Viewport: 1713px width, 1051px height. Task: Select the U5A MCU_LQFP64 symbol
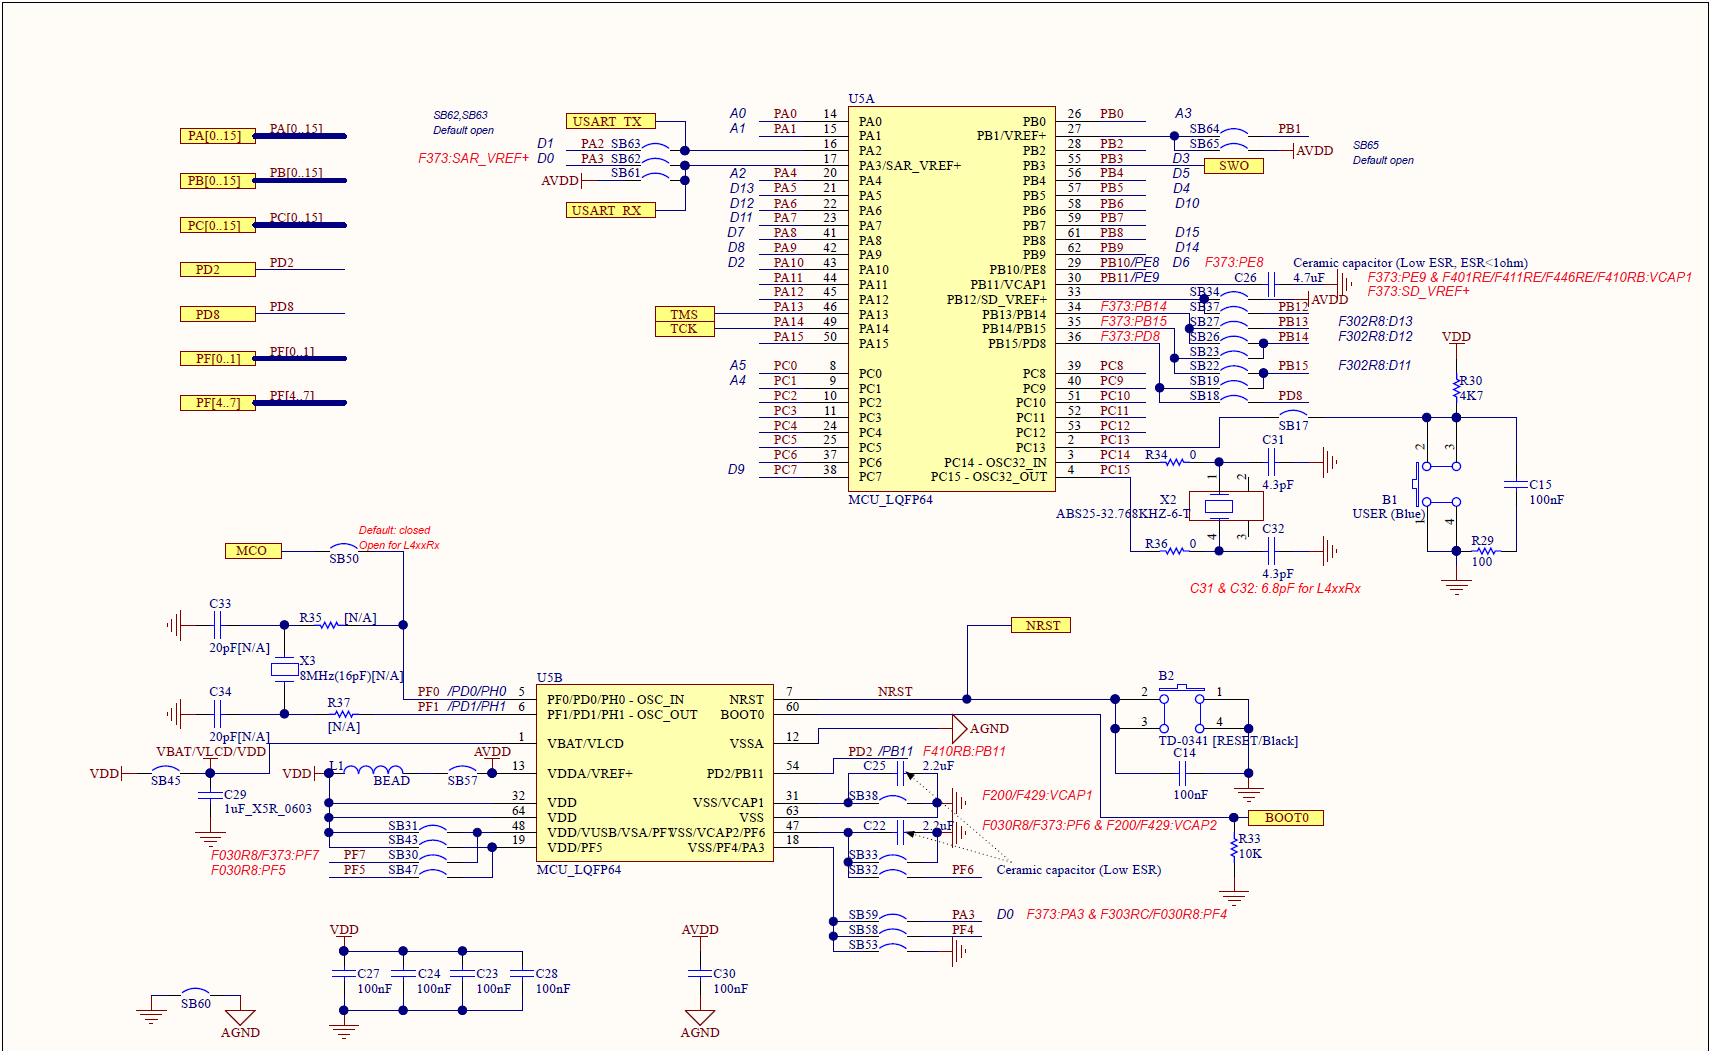(x=950, y=300)
